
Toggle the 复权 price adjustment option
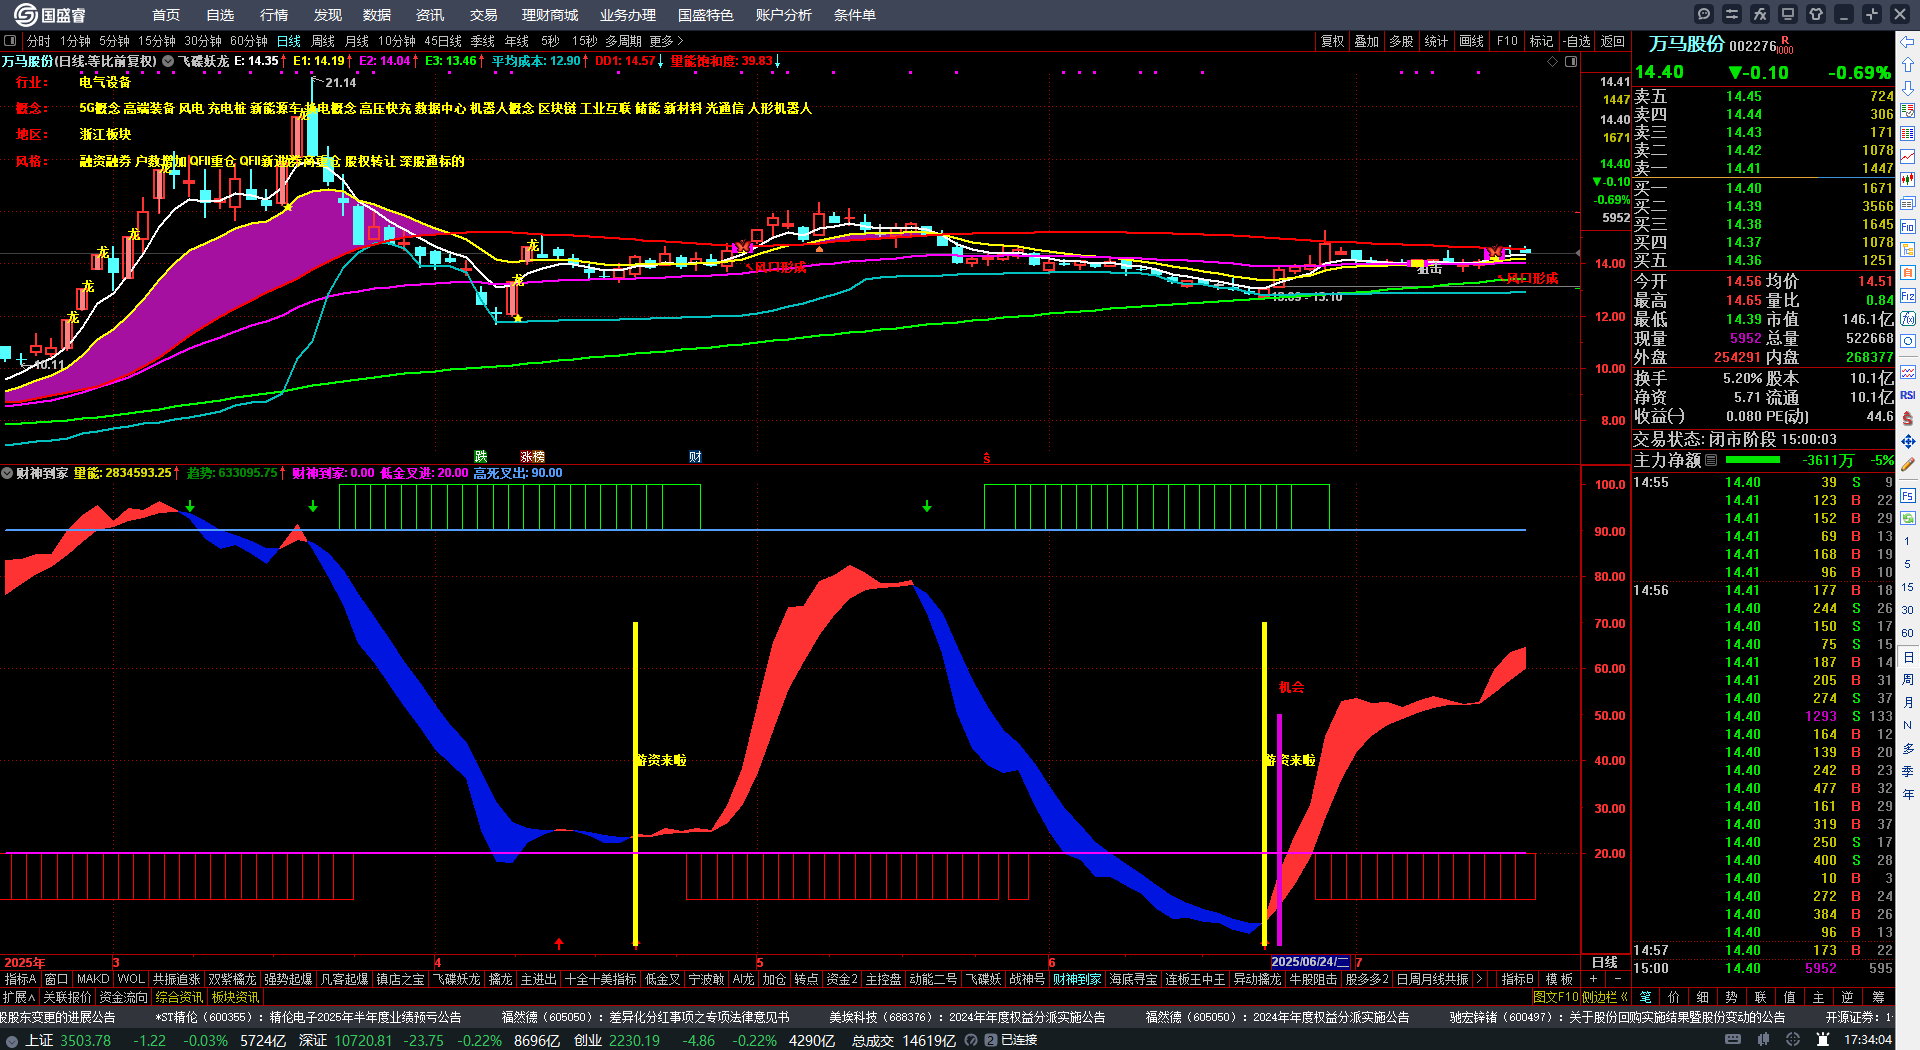tap(1332, 41)
